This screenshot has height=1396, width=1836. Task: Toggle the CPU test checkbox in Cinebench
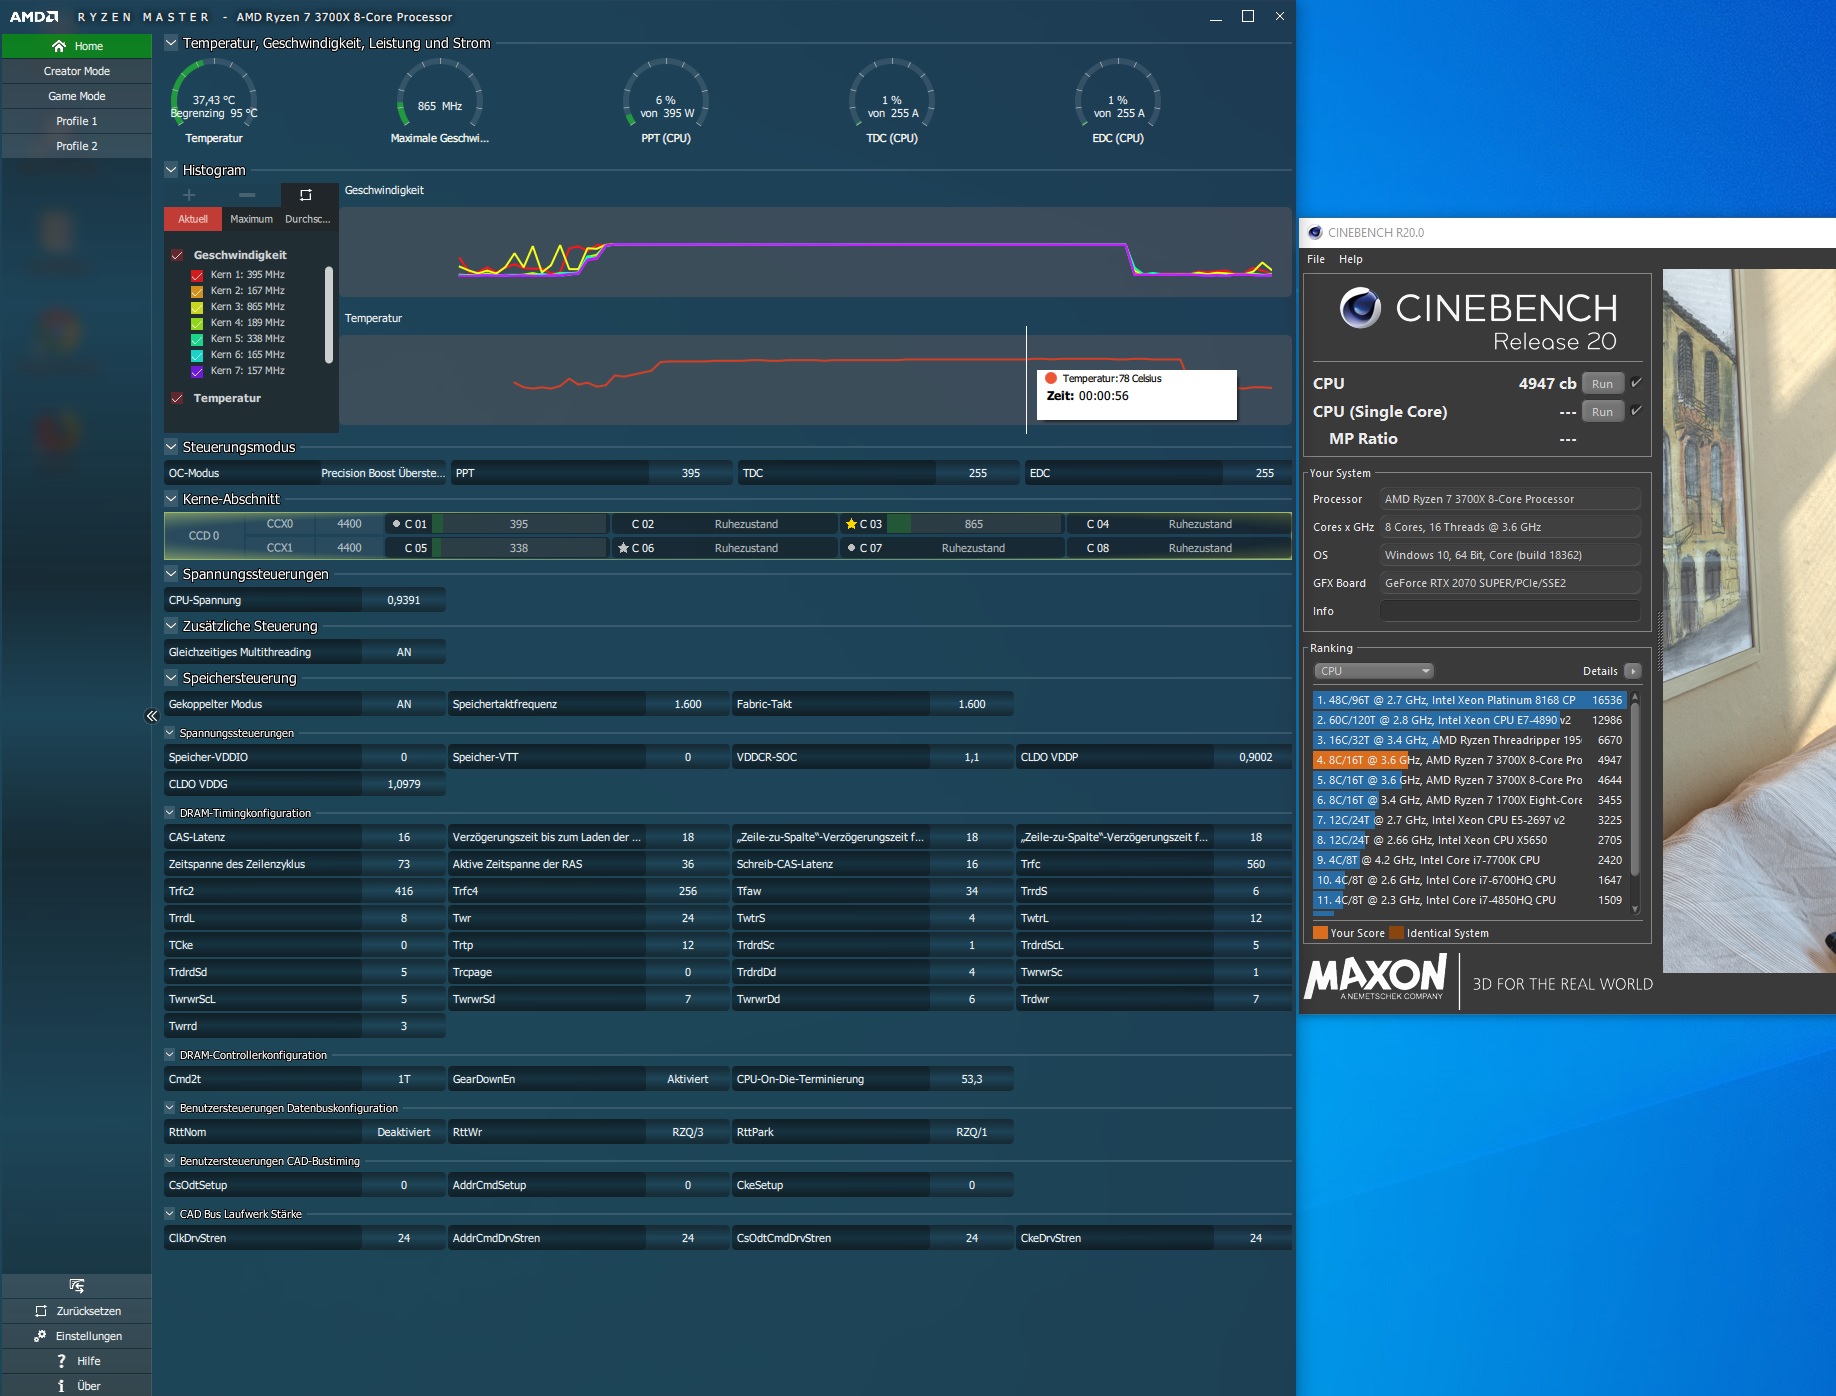pyautogui.click(x=1637, y=383)
